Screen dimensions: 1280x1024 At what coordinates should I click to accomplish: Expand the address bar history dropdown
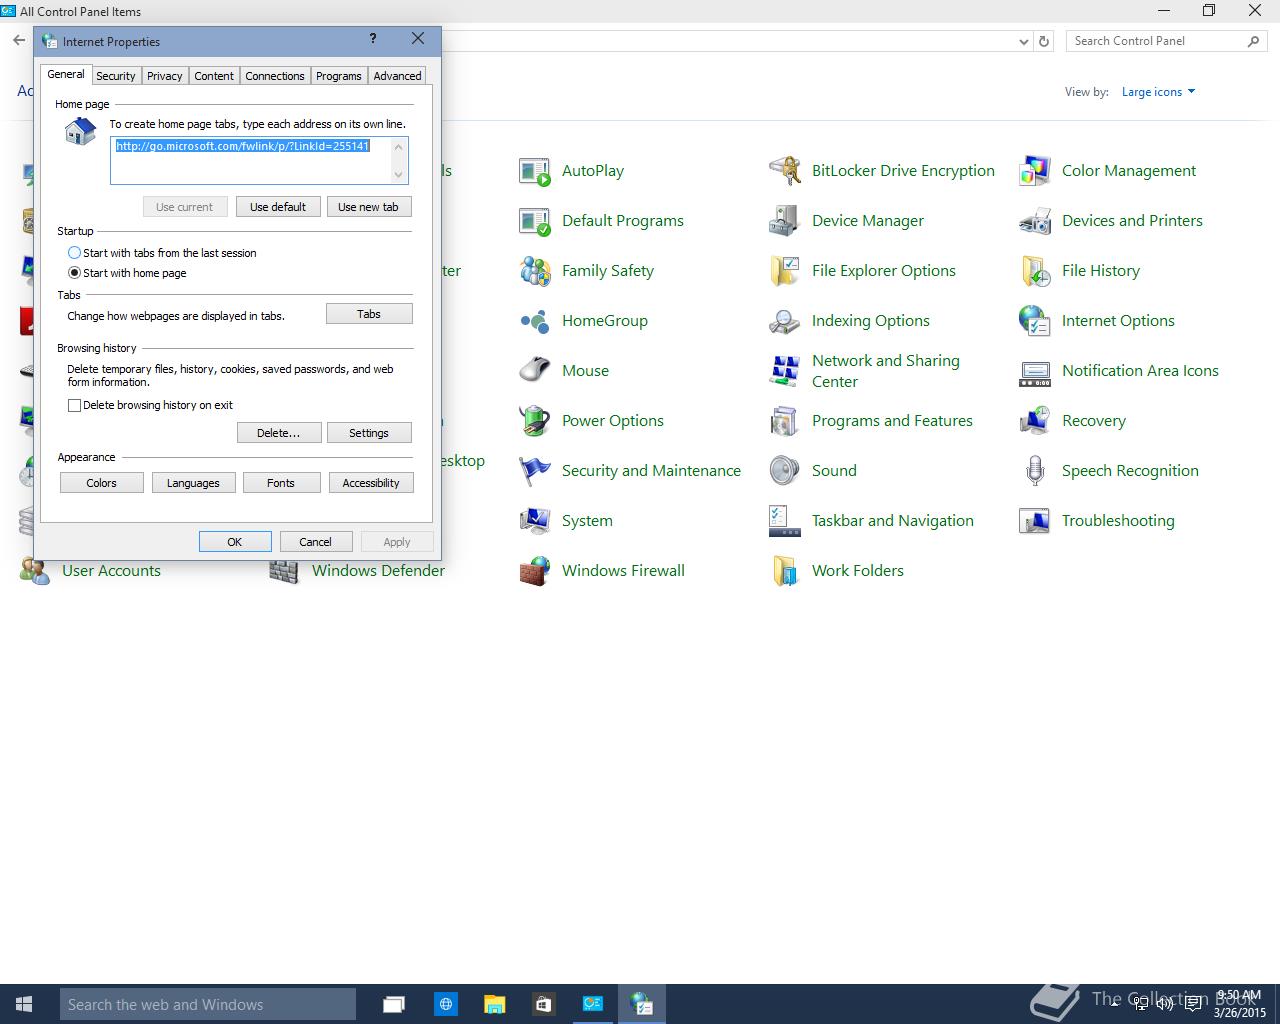tap(1023, 42)
